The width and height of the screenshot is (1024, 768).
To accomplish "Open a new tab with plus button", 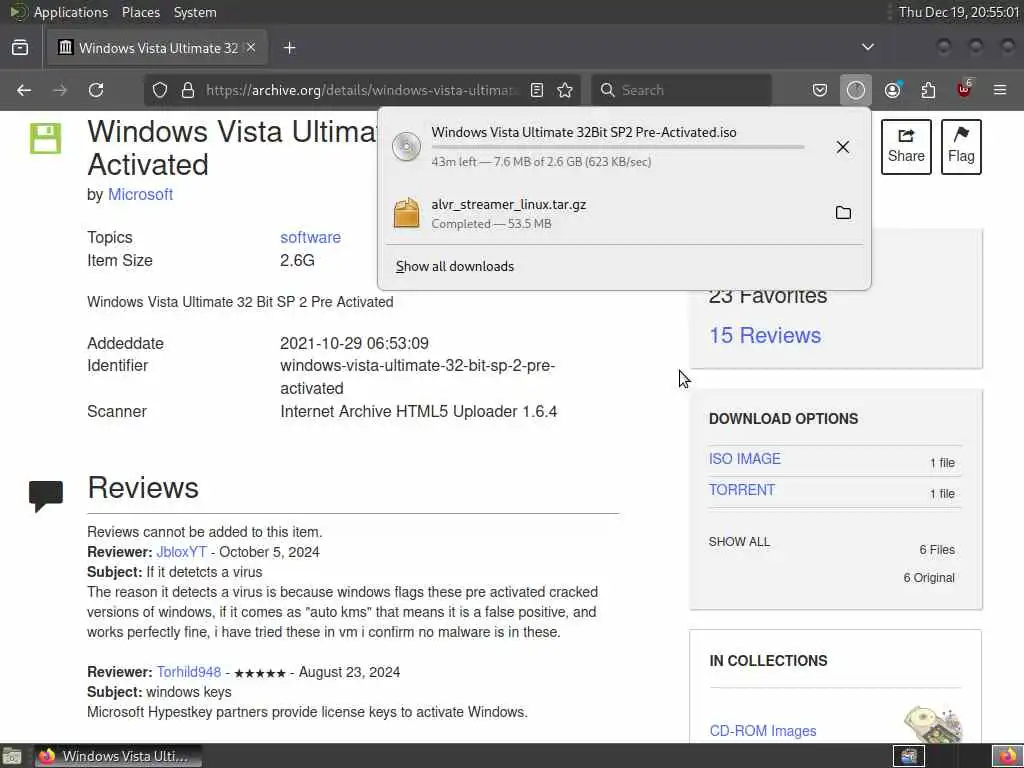I will click(x=290, y=48).
